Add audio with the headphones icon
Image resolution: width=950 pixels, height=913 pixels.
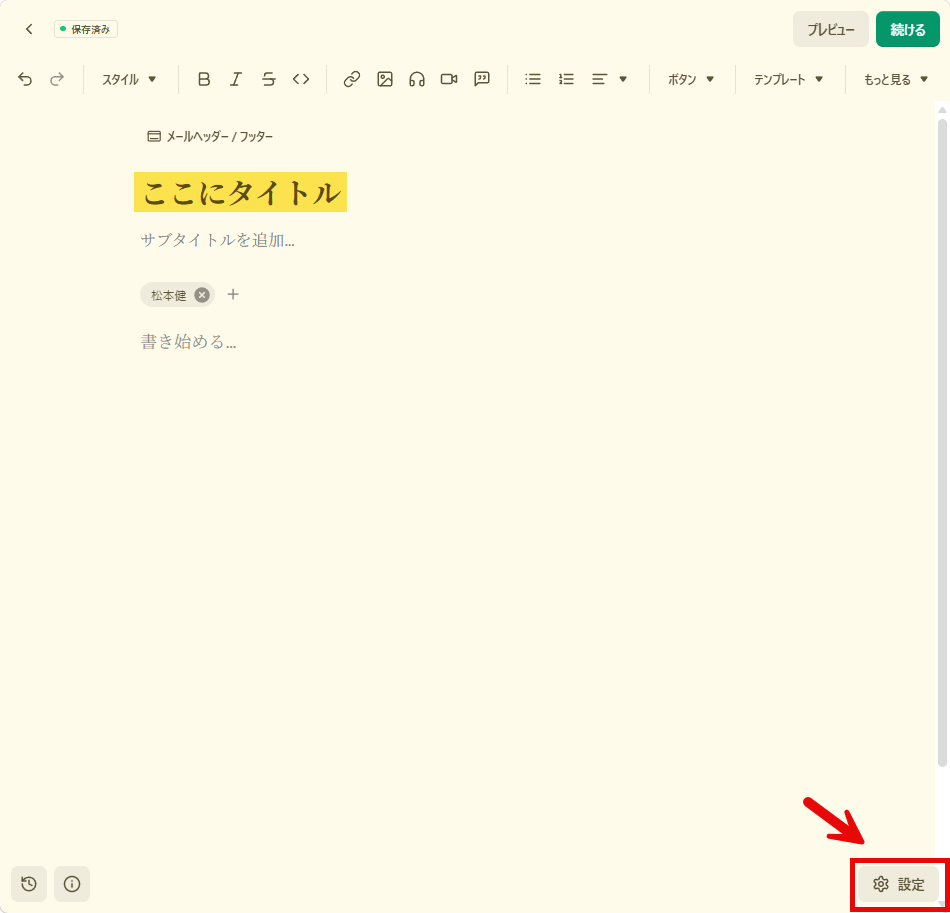point(417,79)
